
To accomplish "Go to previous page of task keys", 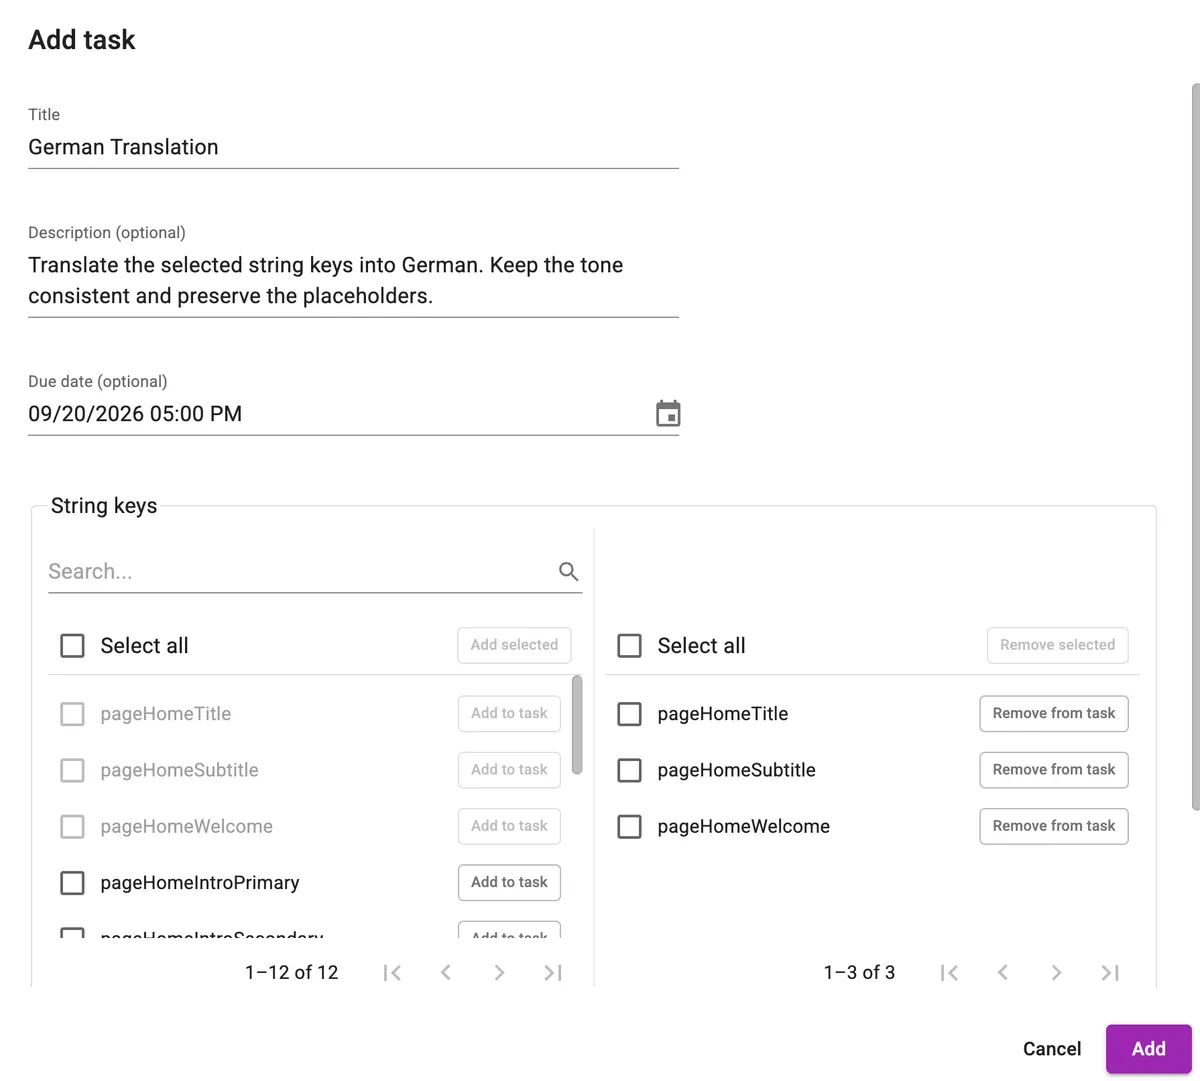I will point(1003,972).
